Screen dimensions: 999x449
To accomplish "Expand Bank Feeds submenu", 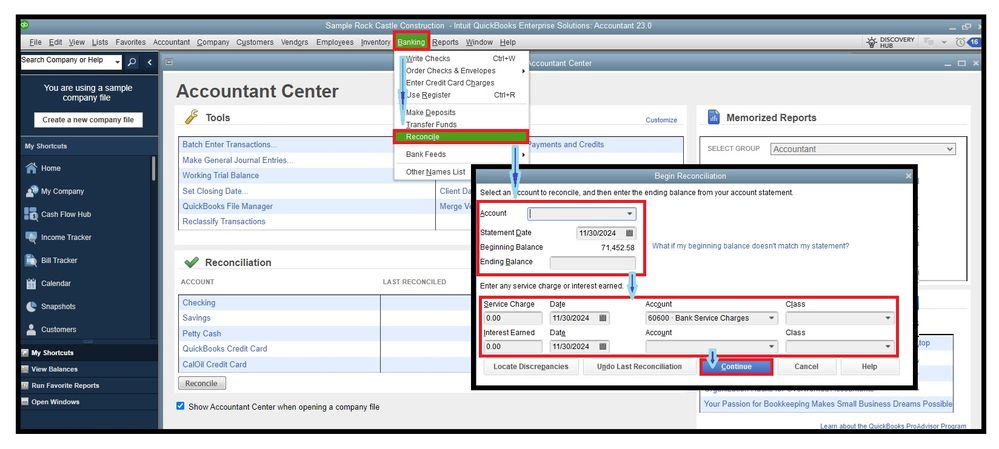I will (x=523, y=154).
